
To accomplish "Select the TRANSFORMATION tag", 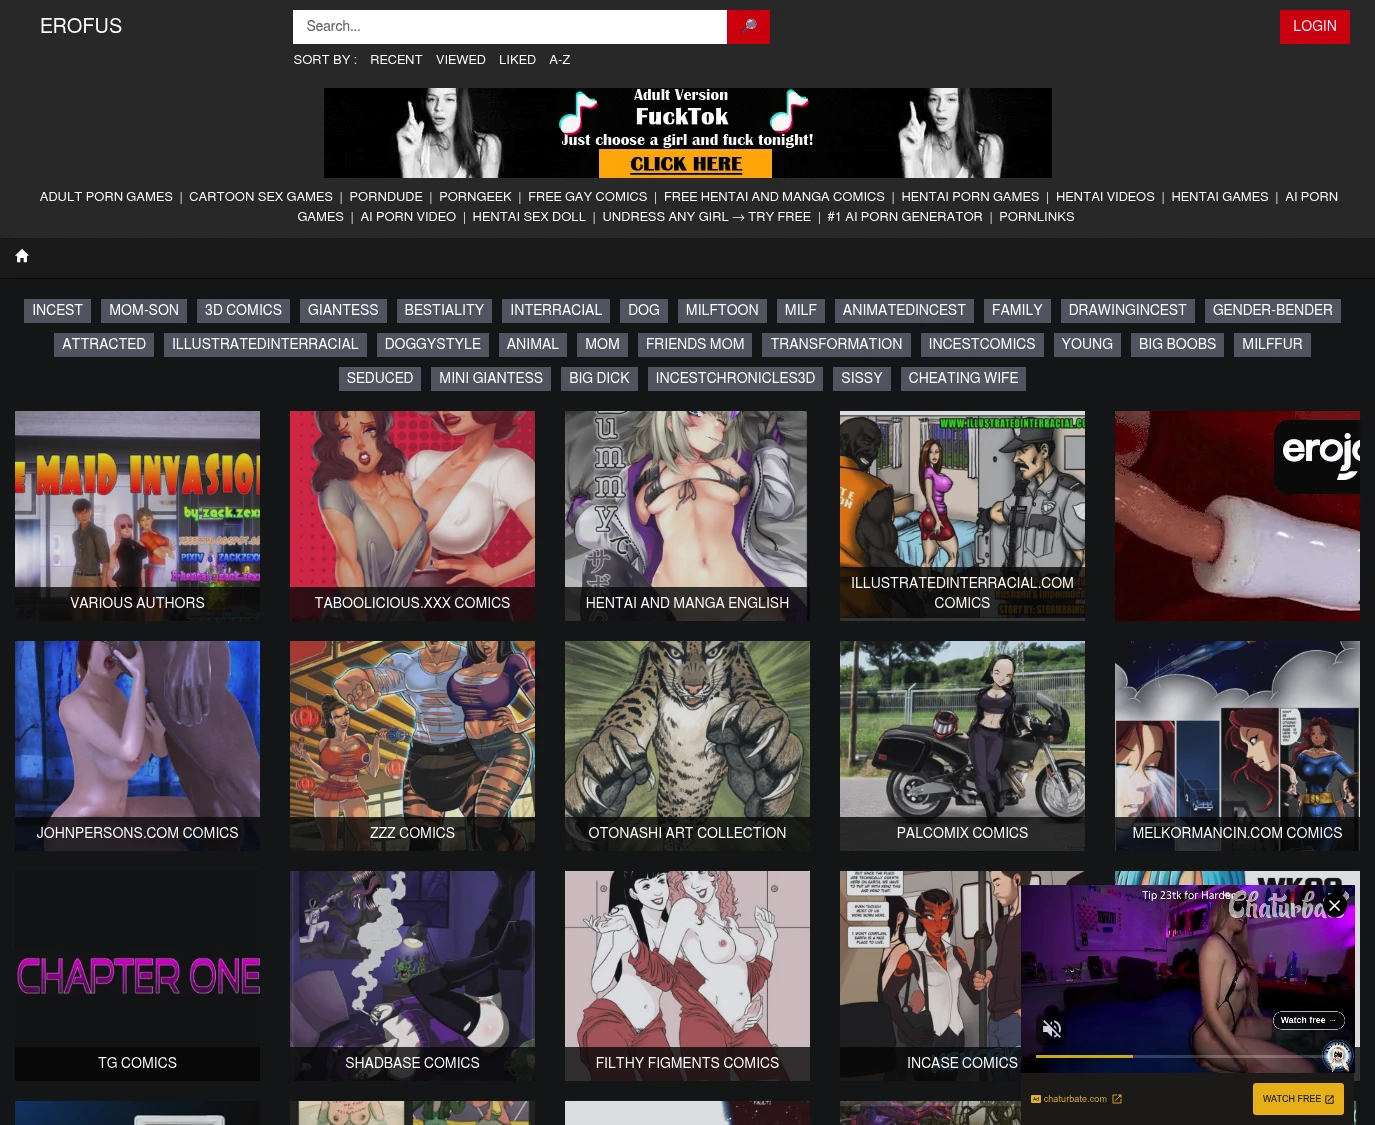I will (x=836, y=345).
